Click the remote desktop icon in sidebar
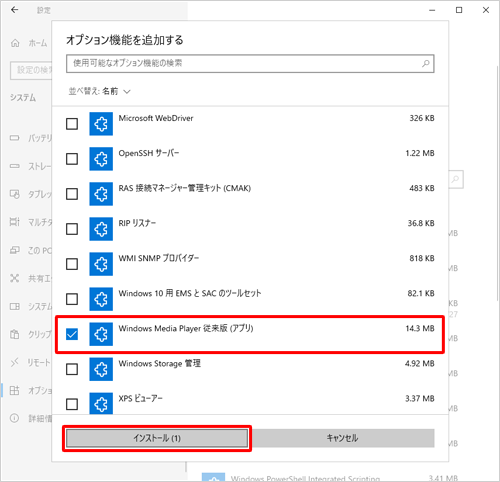The image size is (500, 482). (x=14, y=362)
